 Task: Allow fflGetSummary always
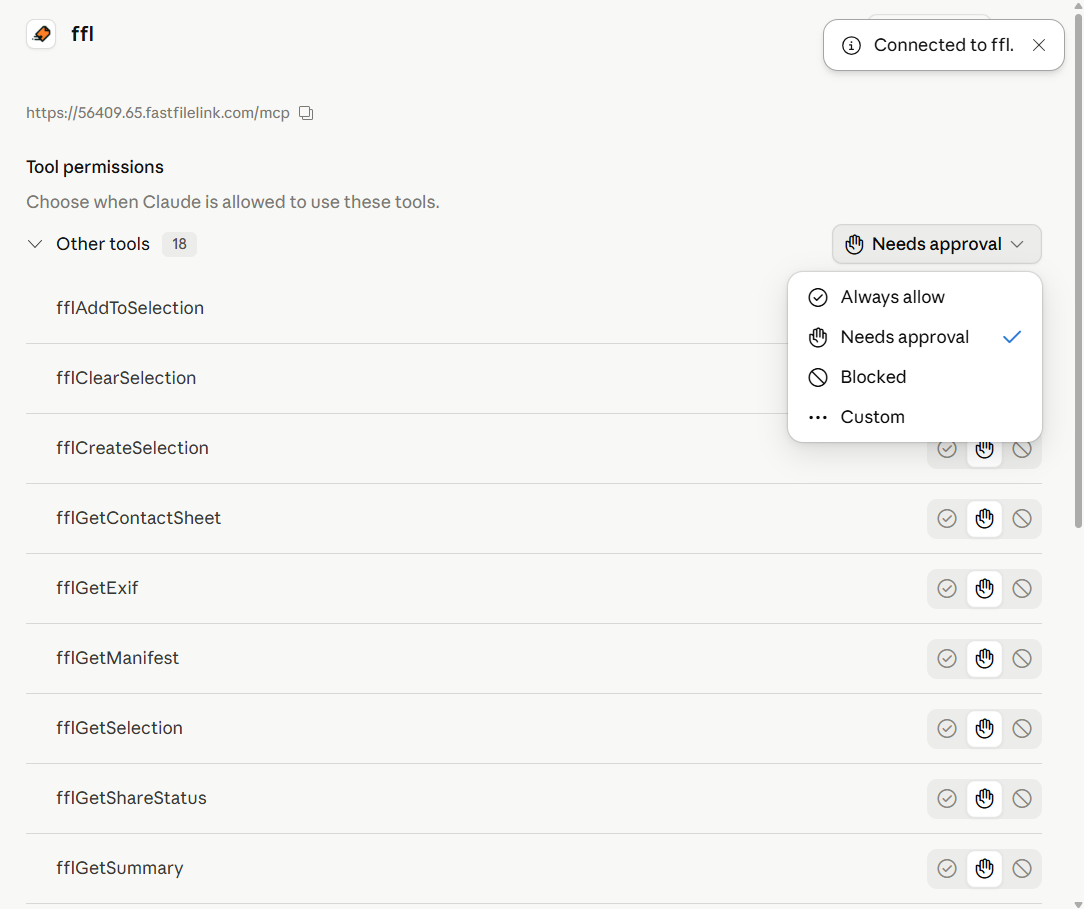pos(947,868)
